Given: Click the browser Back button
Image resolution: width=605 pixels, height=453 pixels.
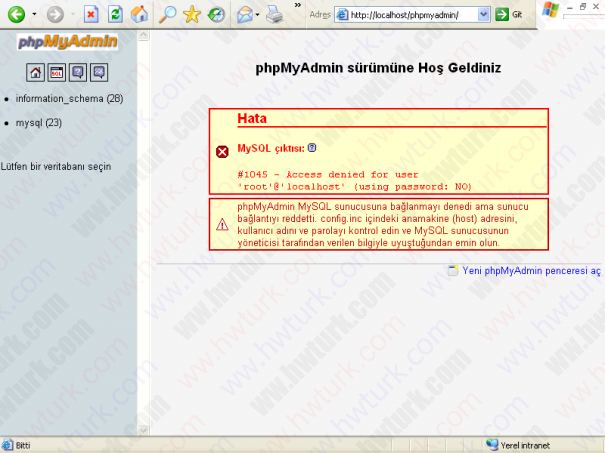Looking at the screenshot, I should pyautogui.click(x=16, y=15).
